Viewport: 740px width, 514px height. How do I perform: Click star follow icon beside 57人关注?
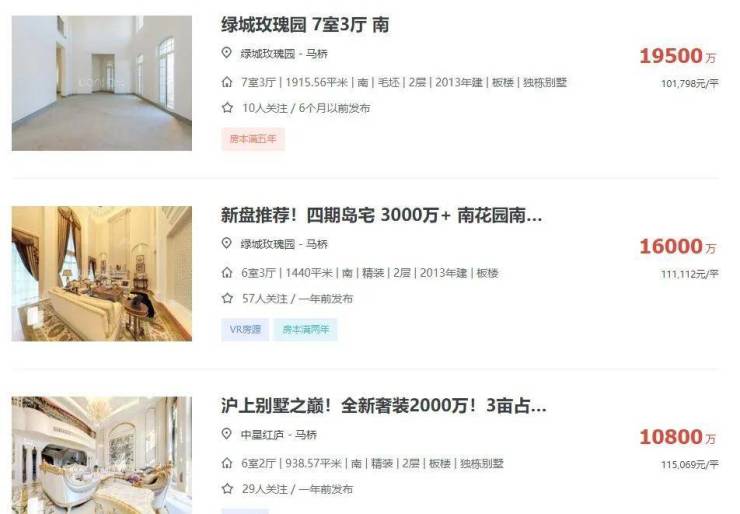pyautogui.click(x=227, y=298)
